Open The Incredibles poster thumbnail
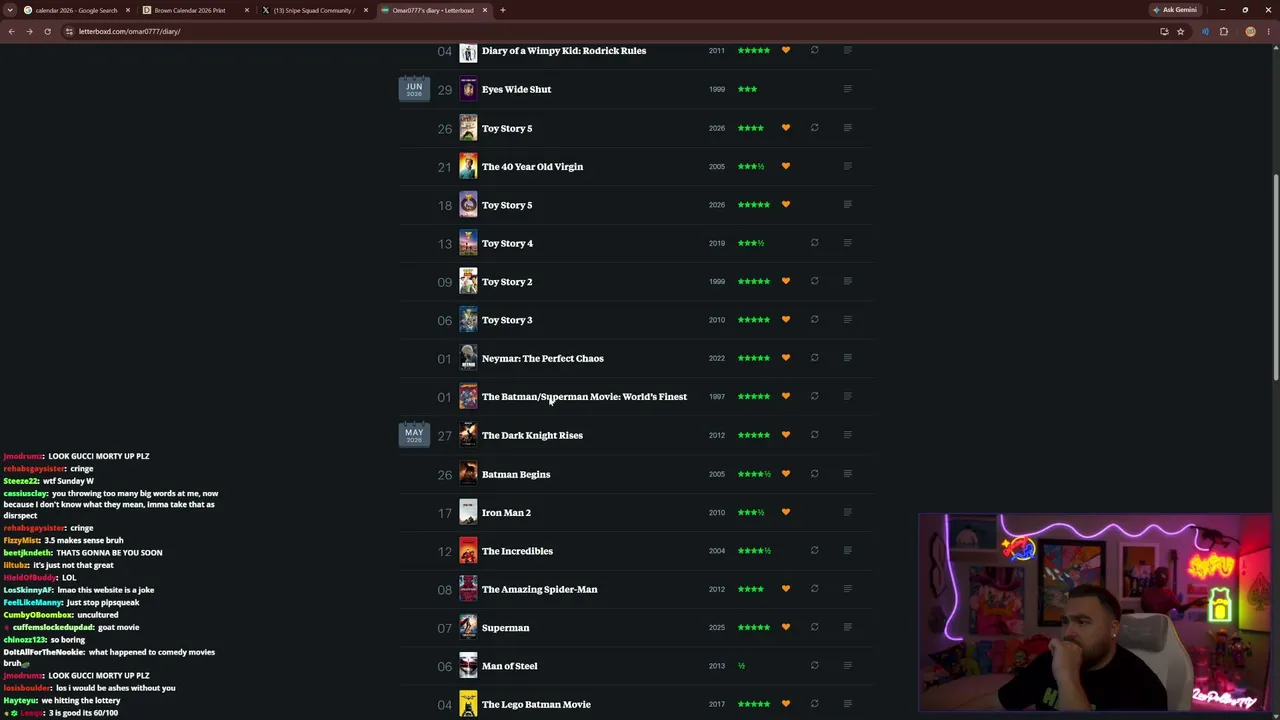 [468, 551]
